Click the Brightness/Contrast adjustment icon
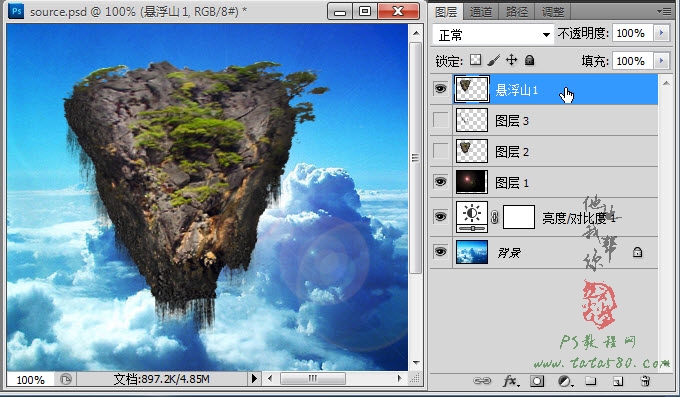Viewport: 680px width, 397px height. coord(472,217)
